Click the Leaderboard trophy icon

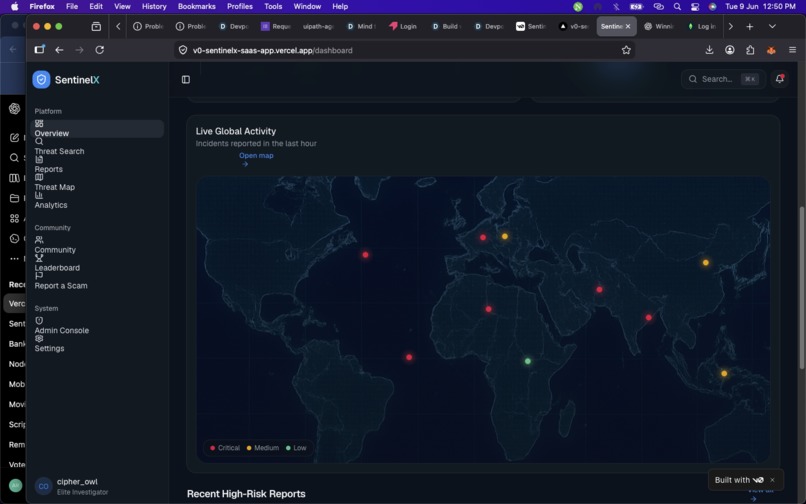[39, 258]
